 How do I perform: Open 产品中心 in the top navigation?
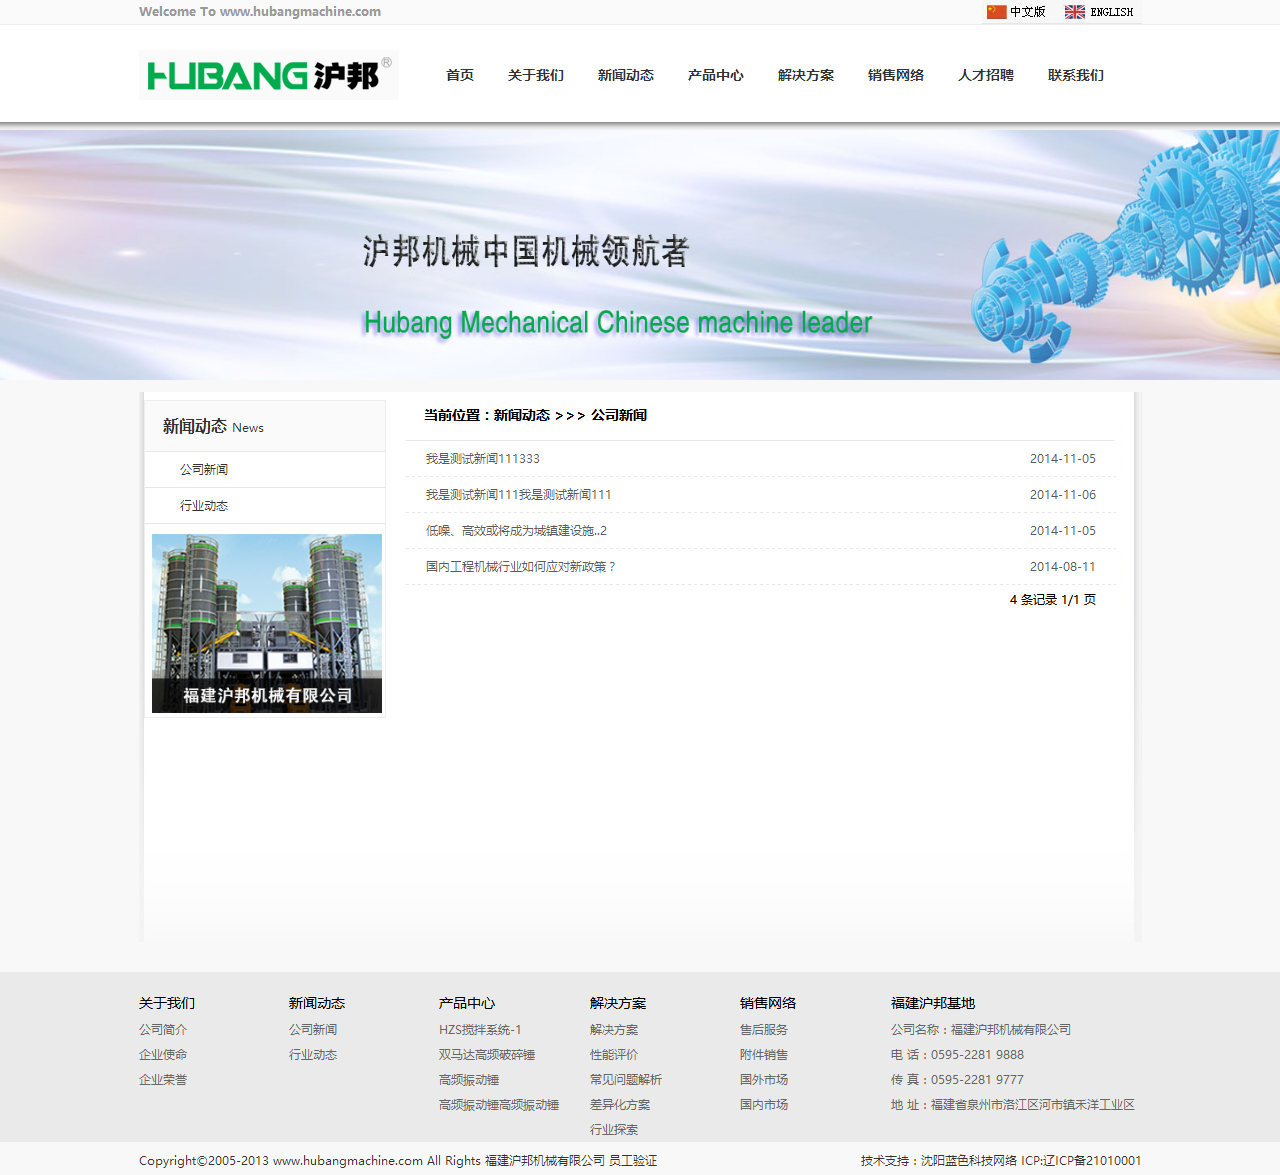(716, 75)
